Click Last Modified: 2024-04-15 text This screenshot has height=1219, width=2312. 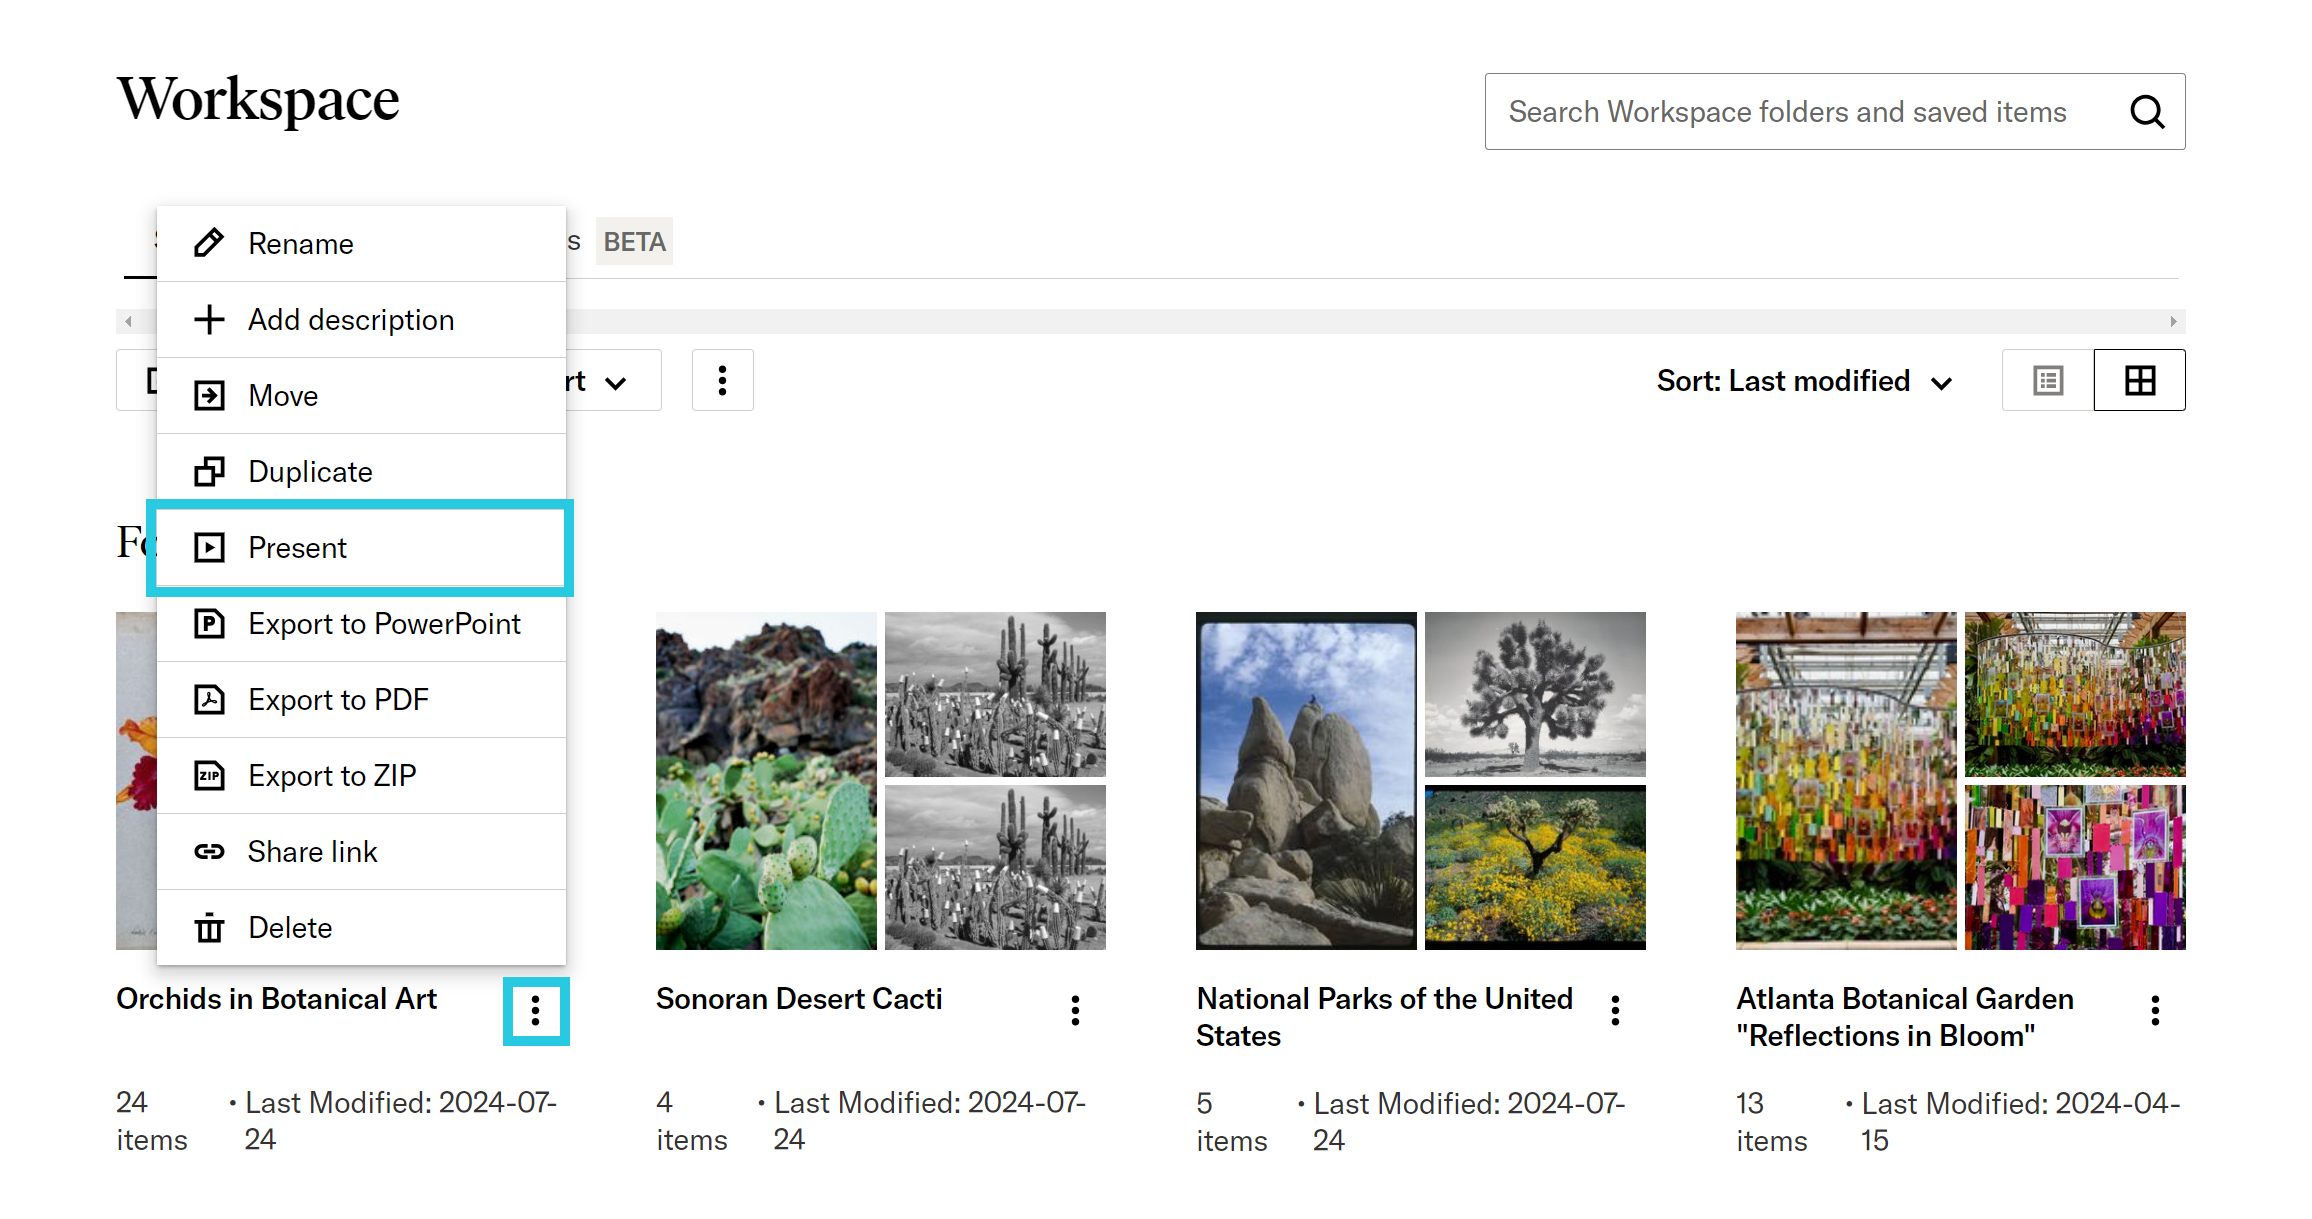2020,1122
